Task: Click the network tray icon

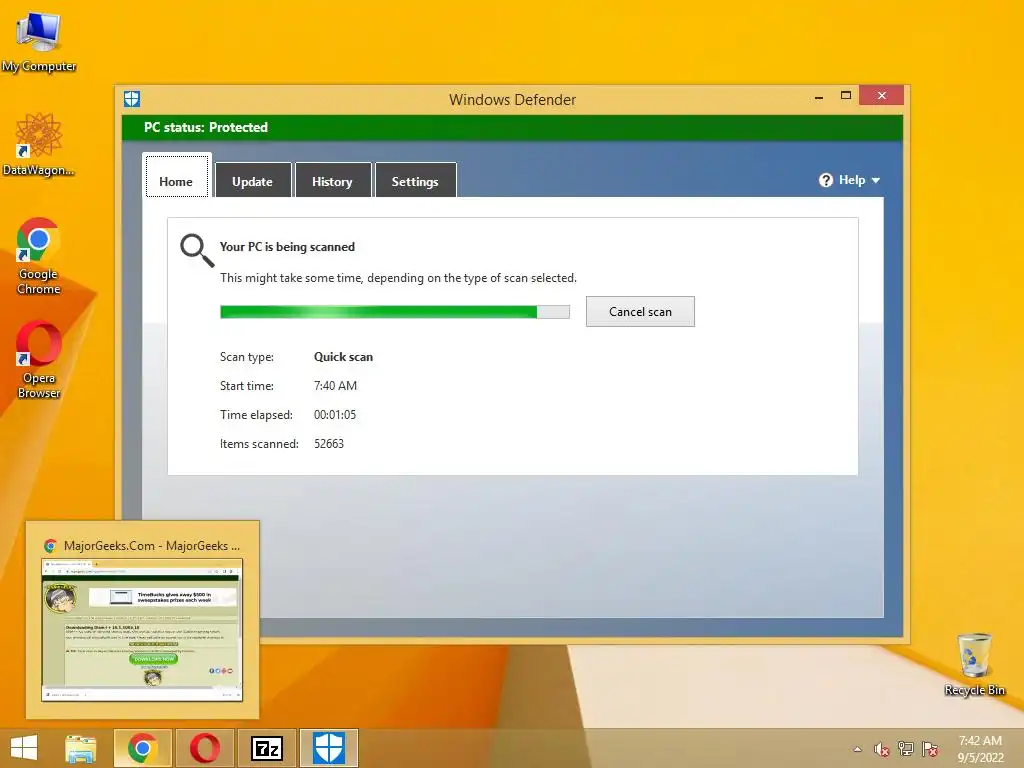Action: tap(906, 749)
